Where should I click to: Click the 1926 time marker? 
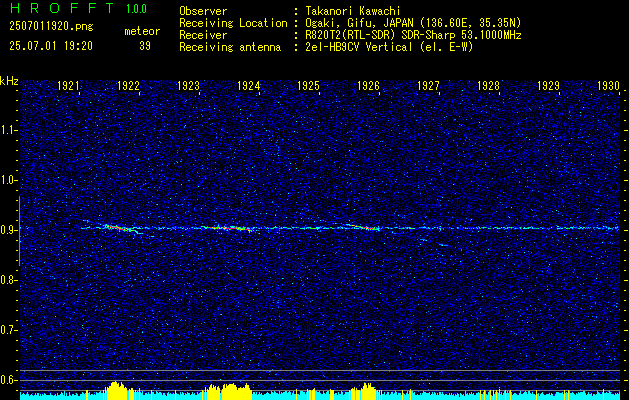369,85
